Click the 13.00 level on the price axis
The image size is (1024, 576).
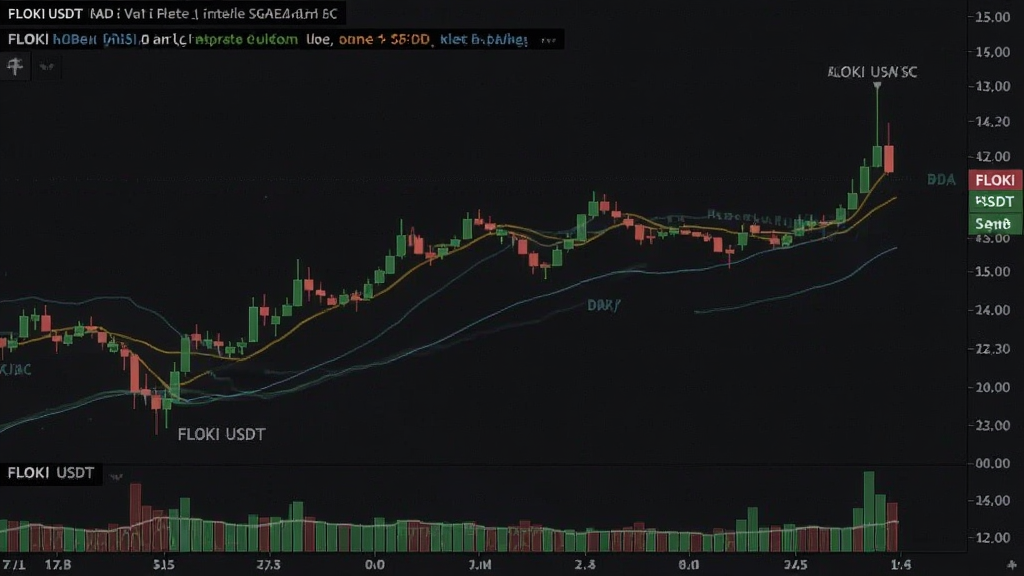[x=993, y=86]
